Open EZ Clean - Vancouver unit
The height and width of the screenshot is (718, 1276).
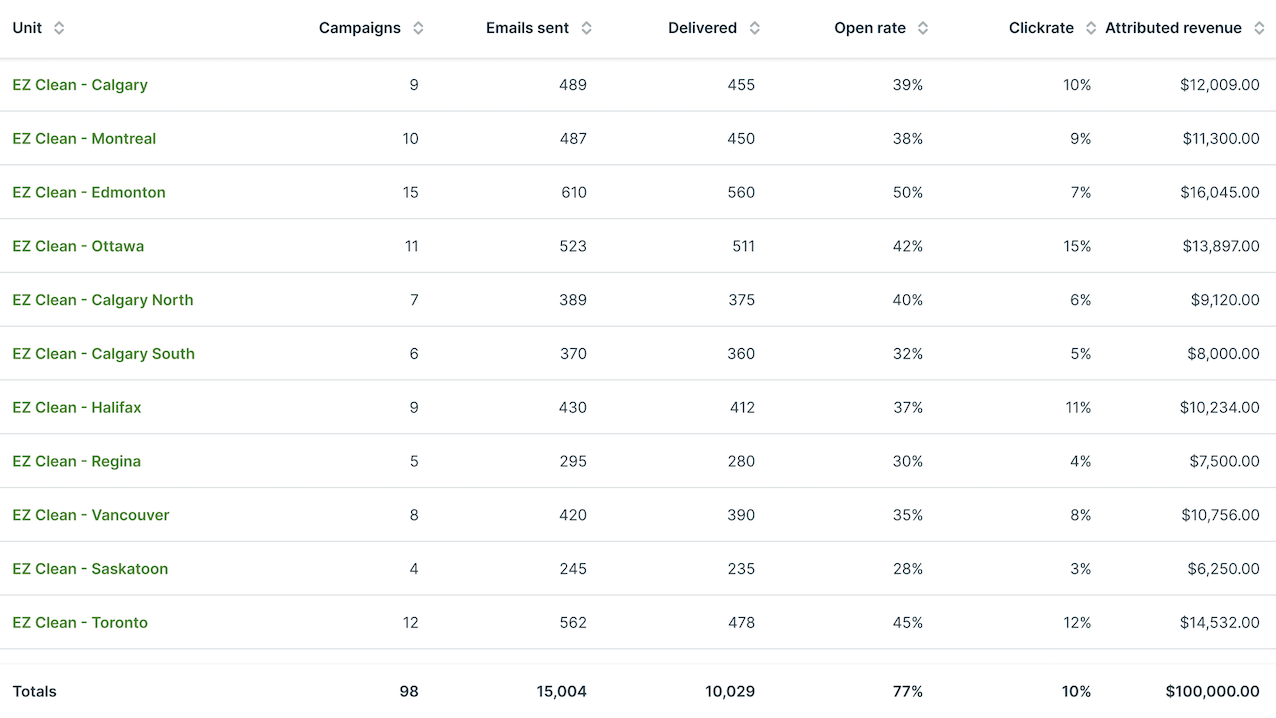[x=91, y=515]
